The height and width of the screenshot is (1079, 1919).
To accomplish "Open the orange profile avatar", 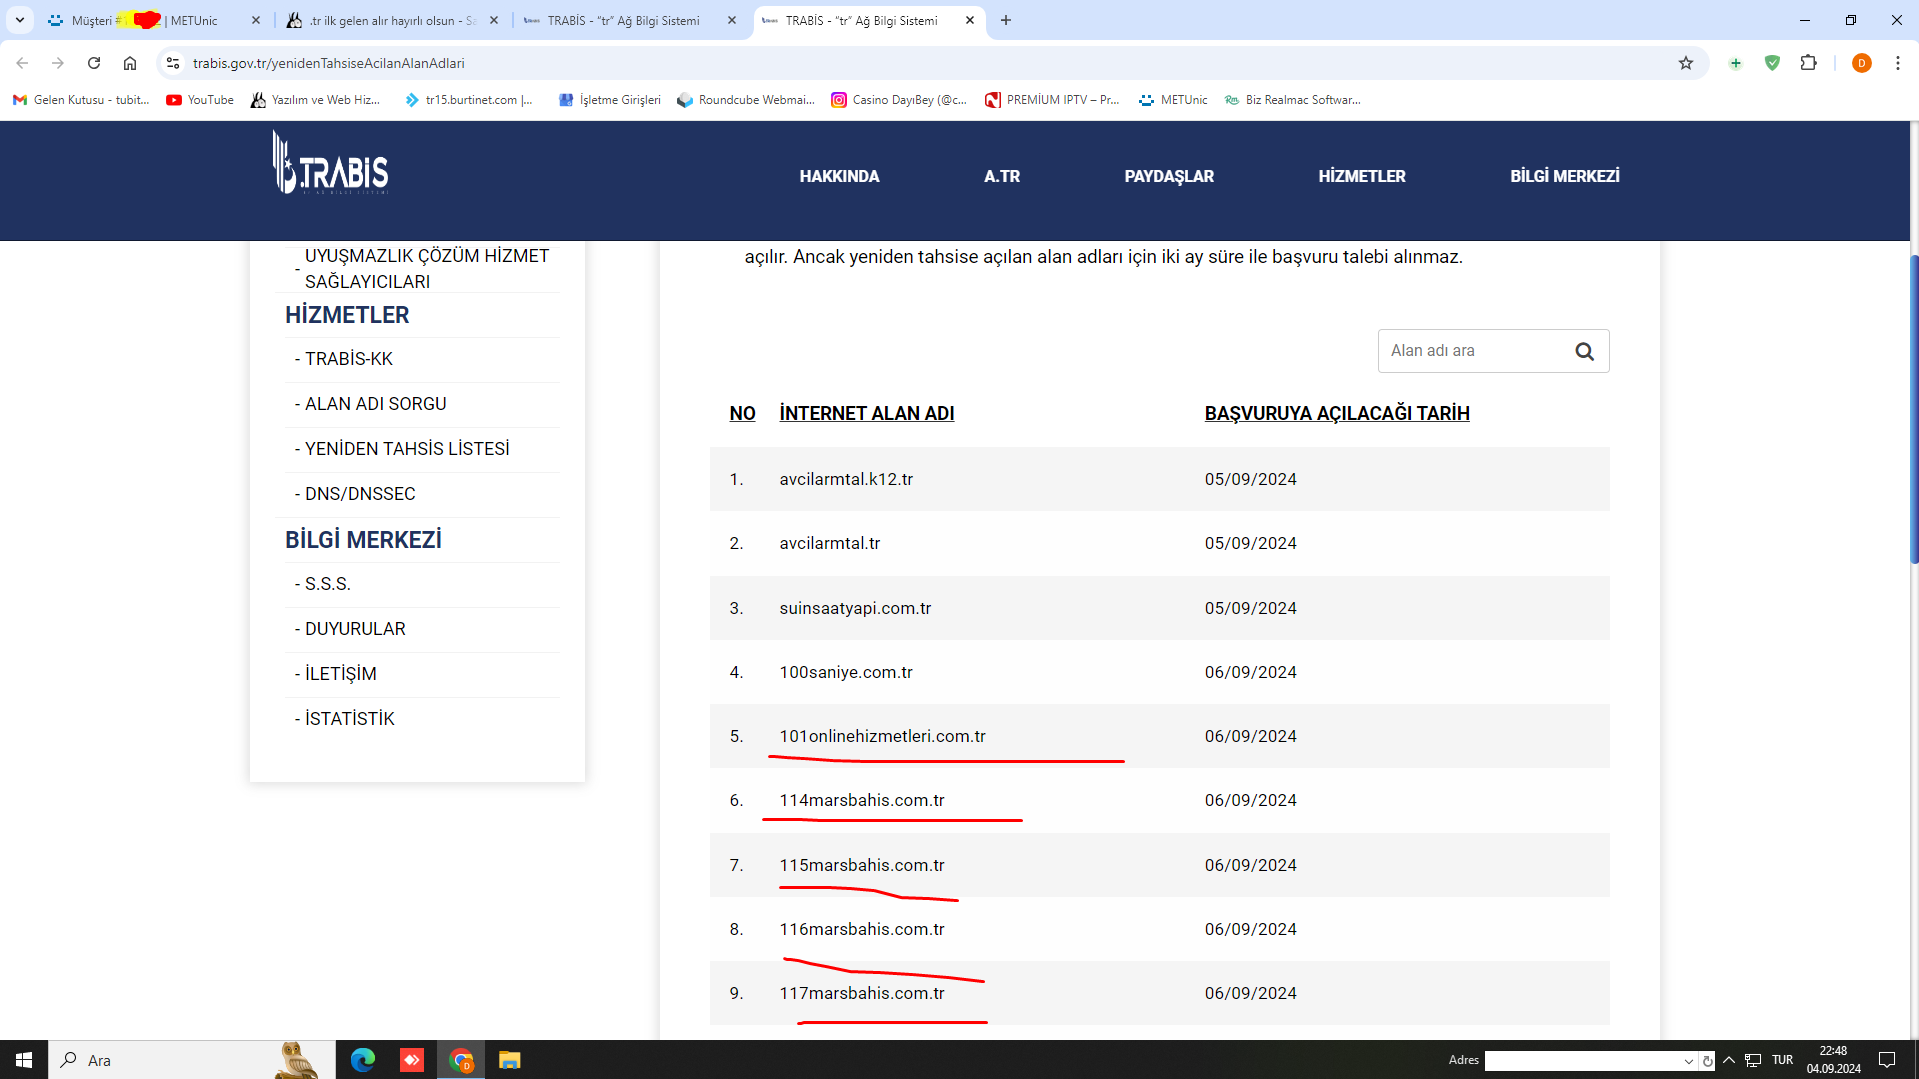I will tap(1861, 63).
